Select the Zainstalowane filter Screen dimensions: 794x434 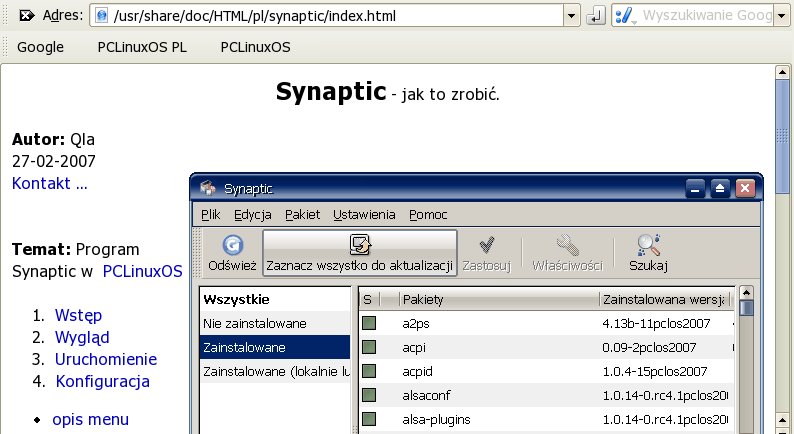(275, 347)
